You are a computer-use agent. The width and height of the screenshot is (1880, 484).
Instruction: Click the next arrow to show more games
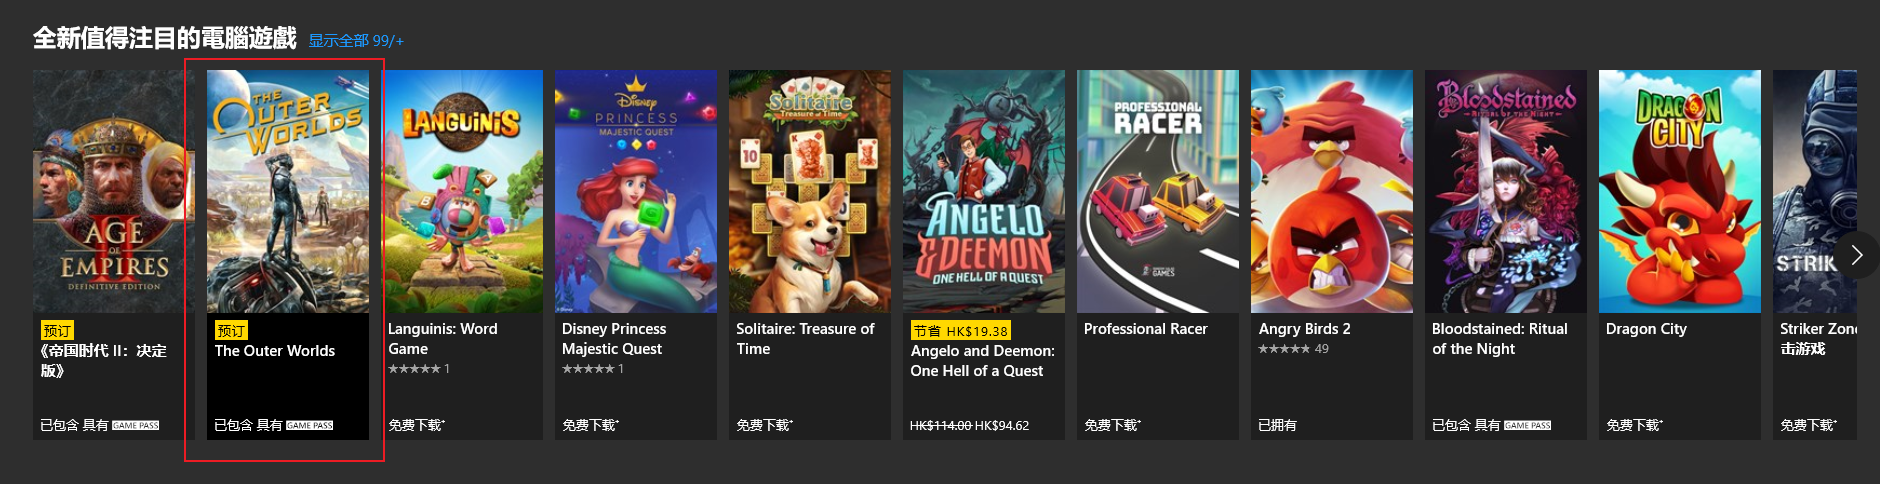tap(1856, 255)
